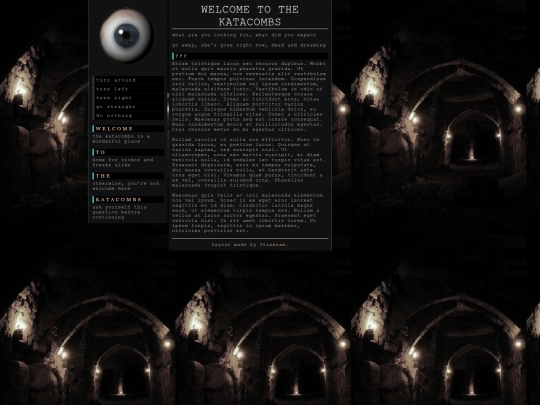Click the eyeball image in the sidebar
This screenshot has width=540, height=405.
(127, 35)
